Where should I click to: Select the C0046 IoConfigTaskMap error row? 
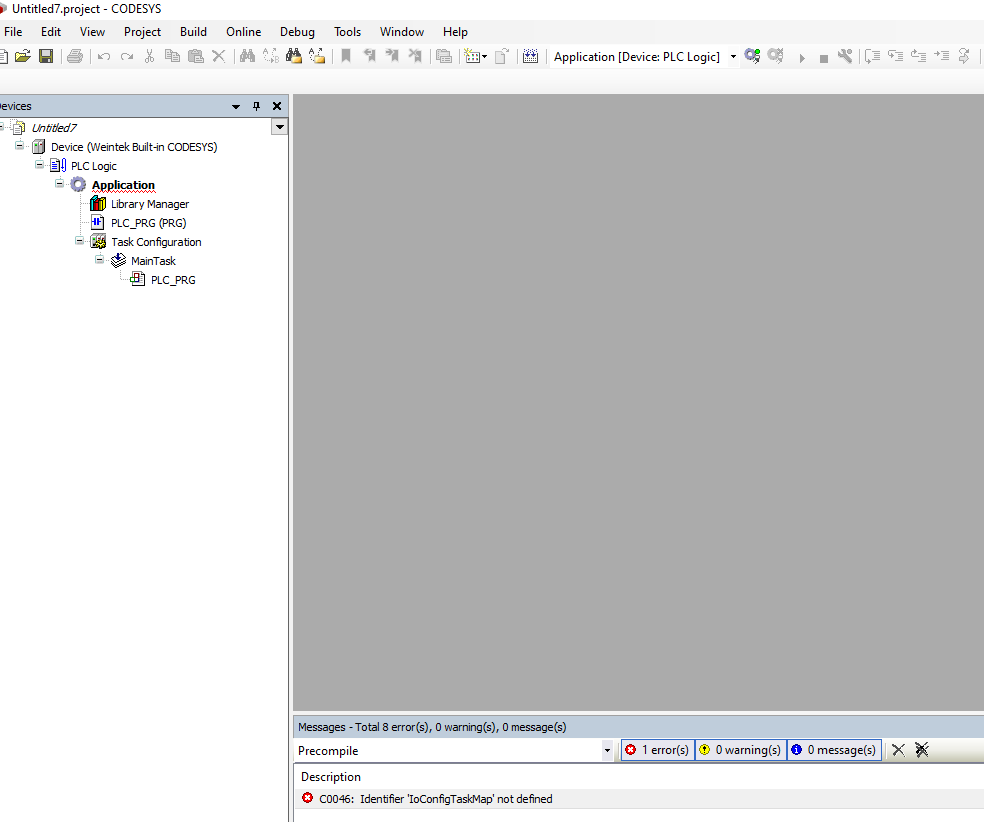coord(639,799)
